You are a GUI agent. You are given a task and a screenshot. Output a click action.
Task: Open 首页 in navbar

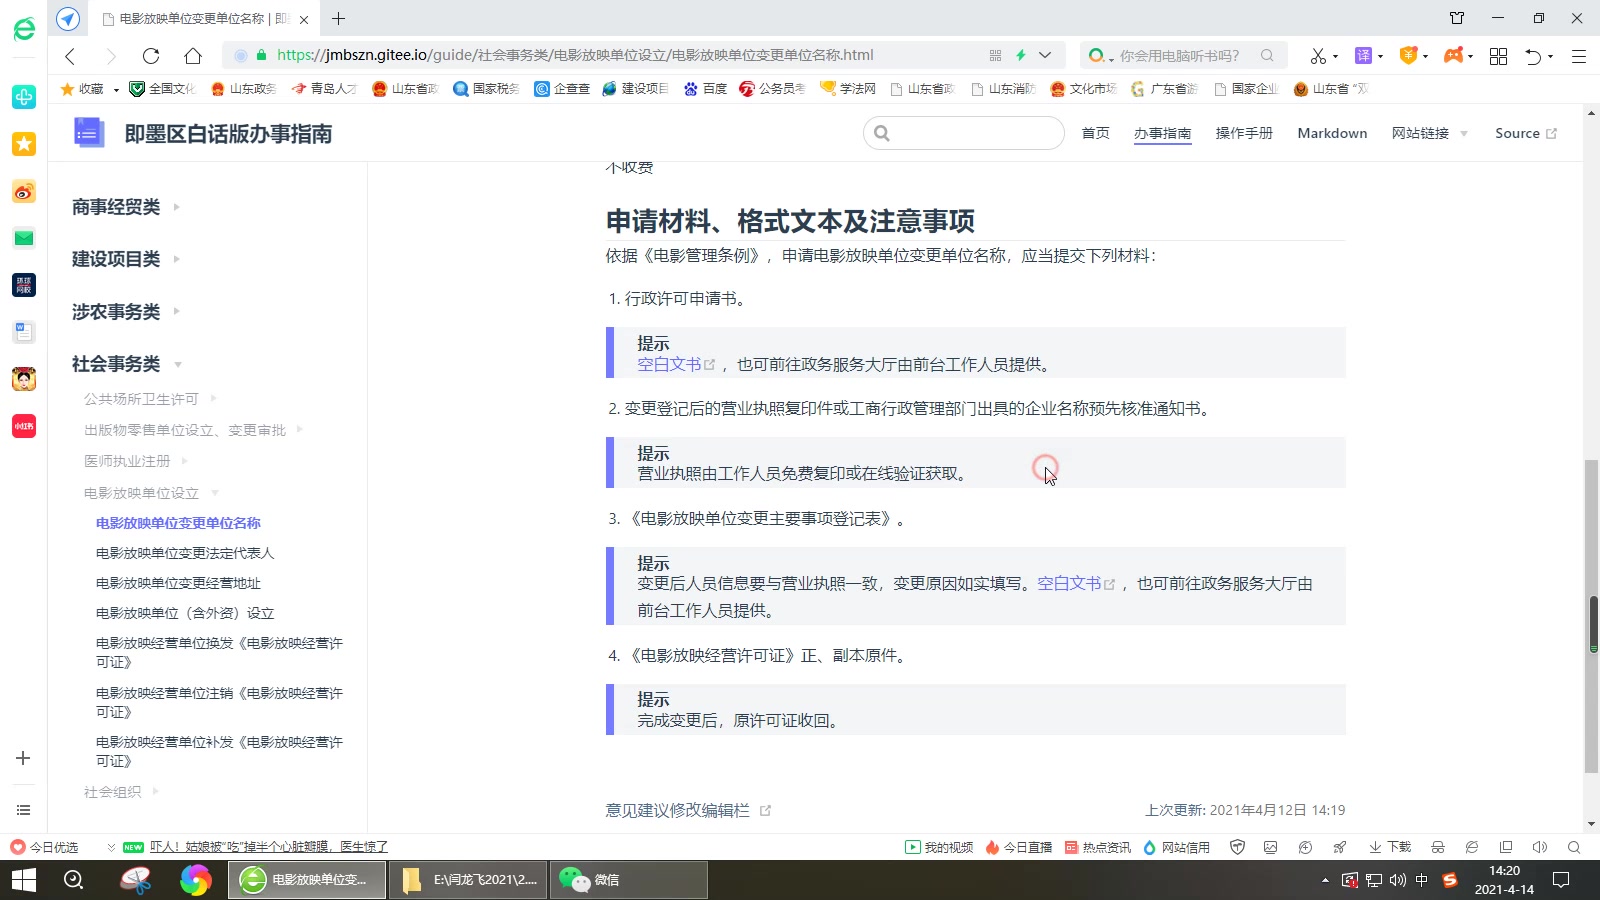(1095, 133)
